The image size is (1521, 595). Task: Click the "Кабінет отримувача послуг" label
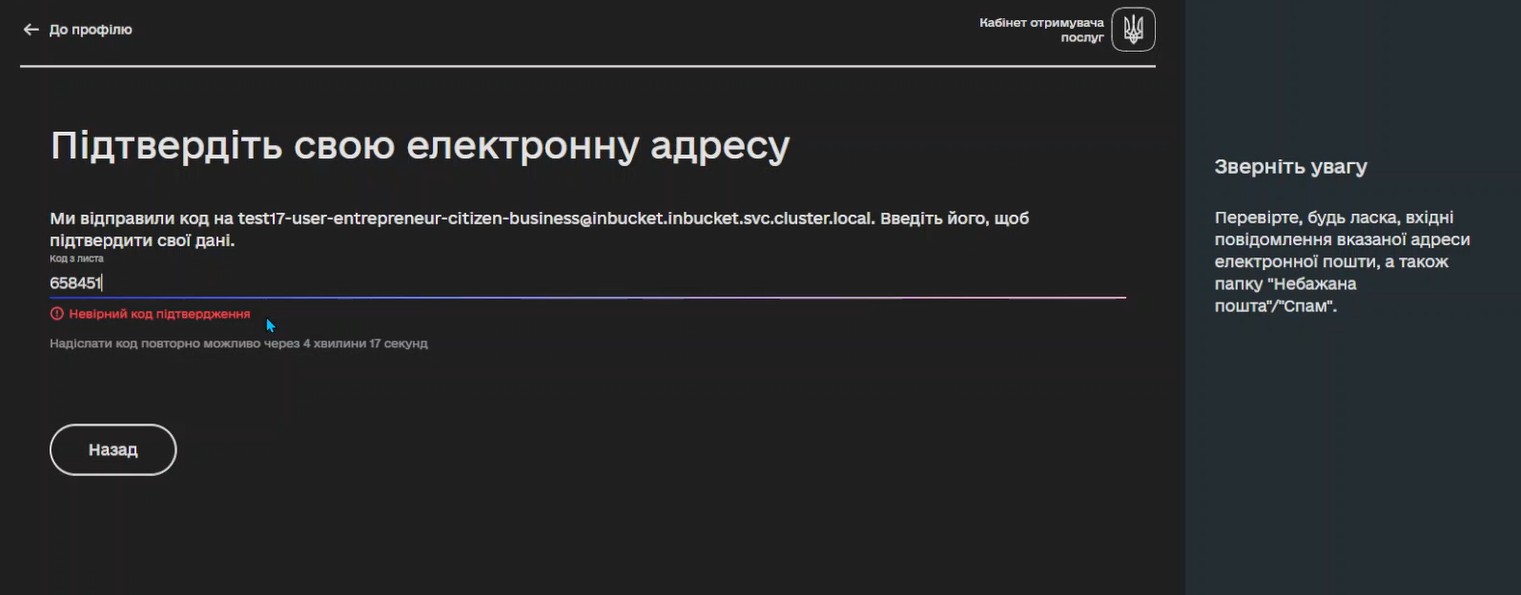(1042, 30)
